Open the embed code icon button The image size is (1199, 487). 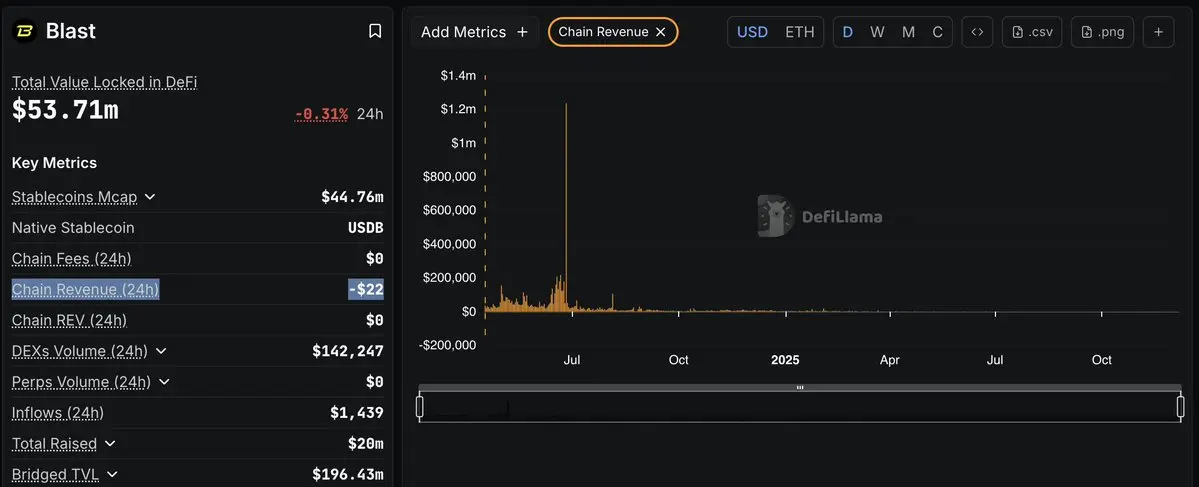tap(976, 32)
